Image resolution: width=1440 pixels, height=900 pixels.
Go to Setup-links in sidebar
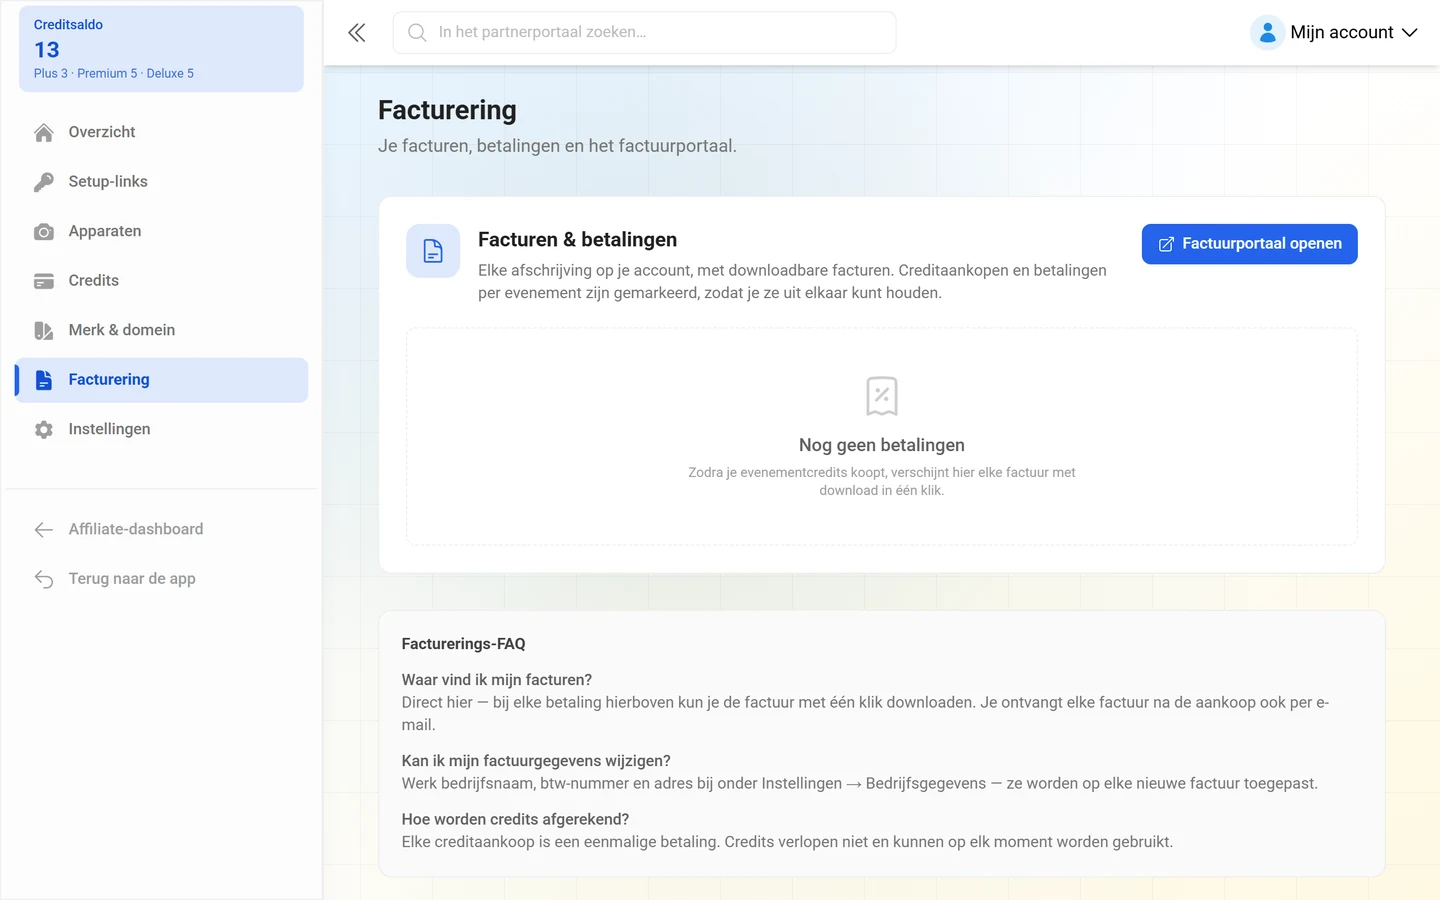pyautogui.click(x=161, y=182)
